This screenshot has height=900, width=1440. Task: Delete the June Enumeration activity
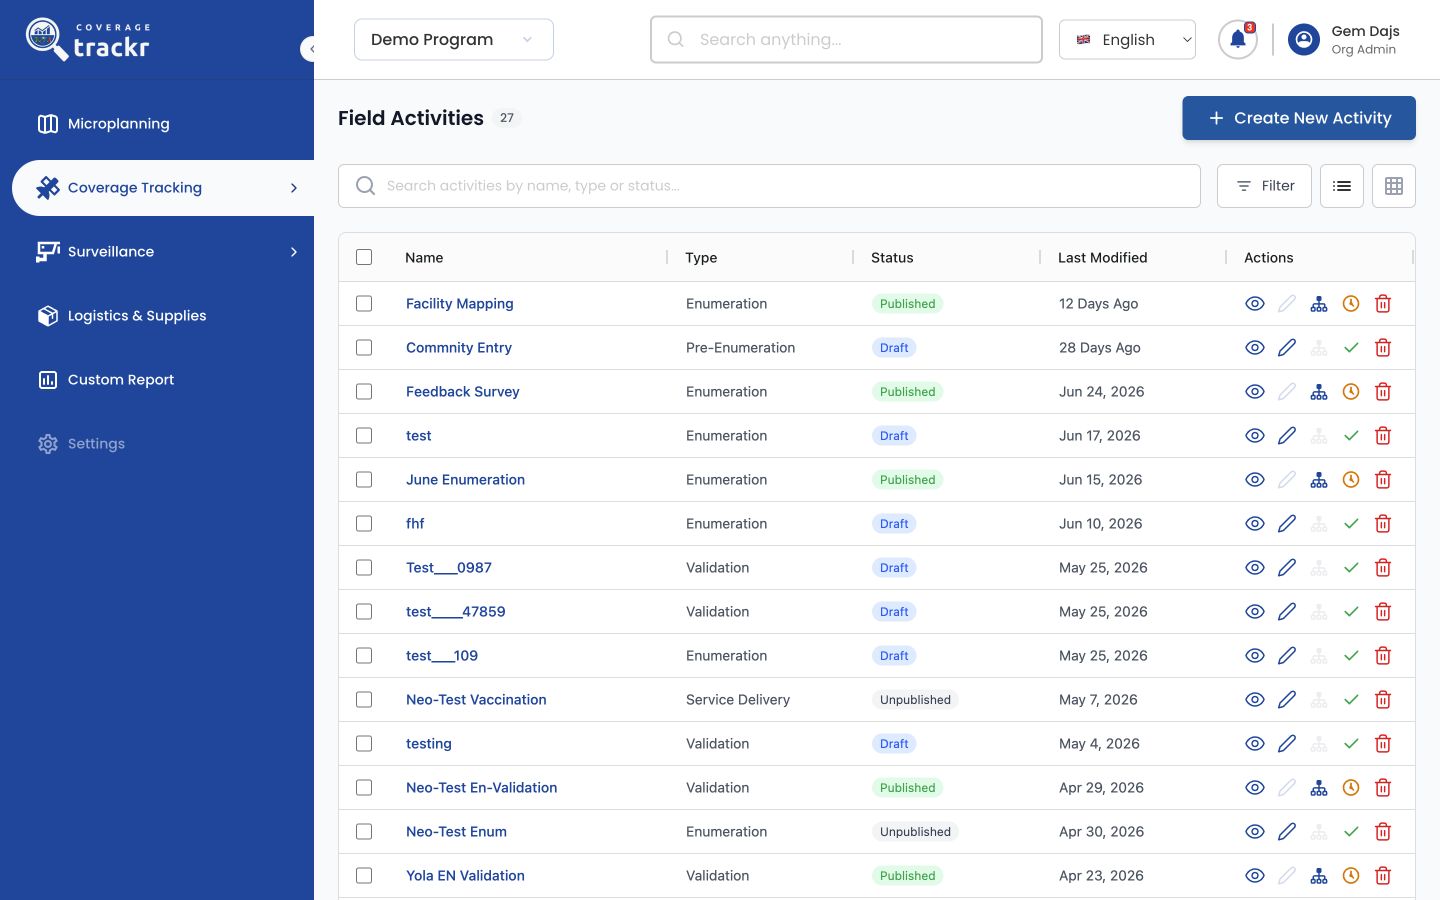click(1383, 480)
